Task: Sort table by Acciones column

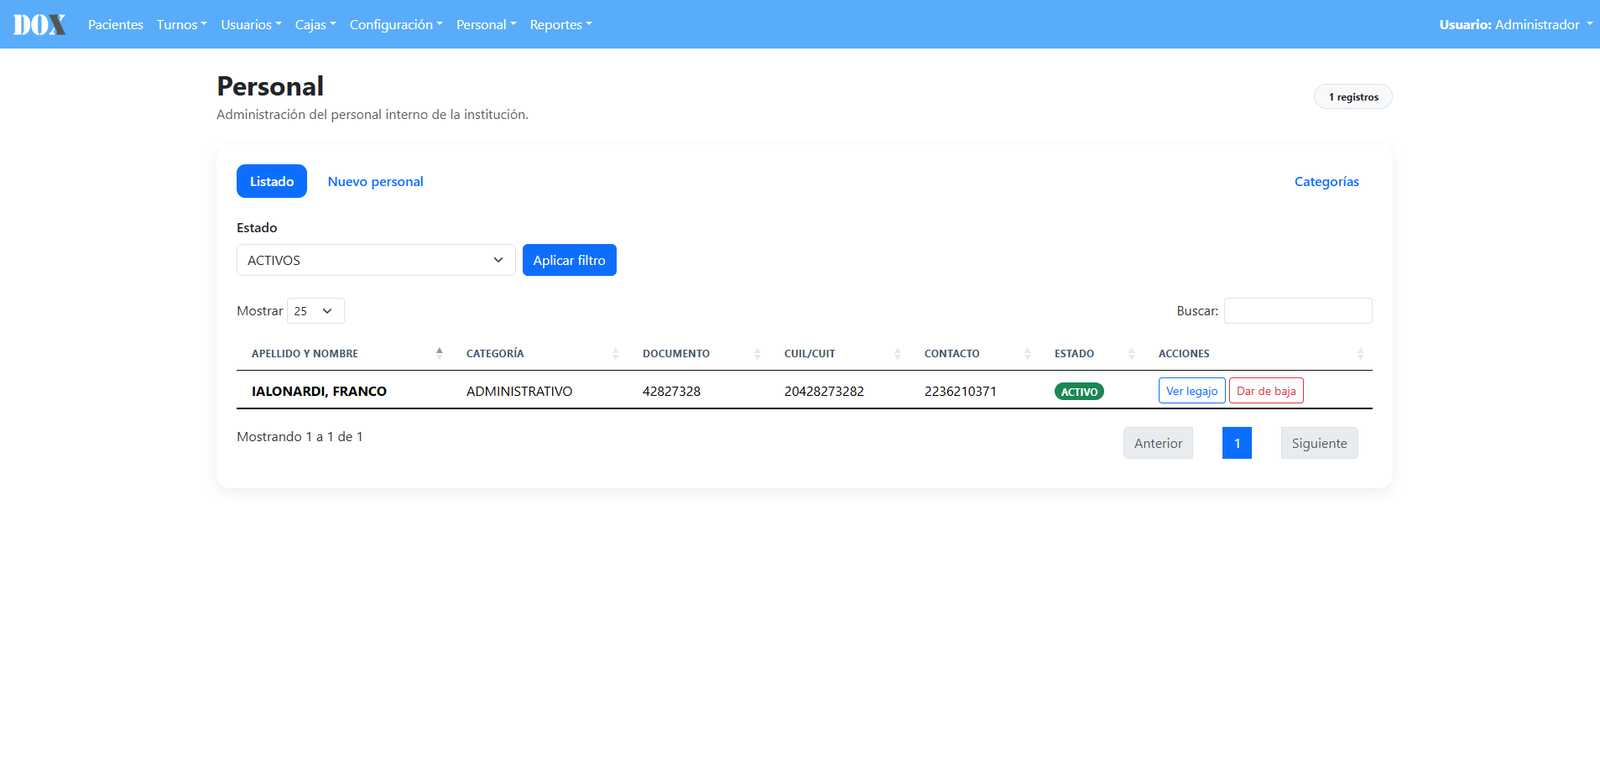Action: (x=1259, y=353)
